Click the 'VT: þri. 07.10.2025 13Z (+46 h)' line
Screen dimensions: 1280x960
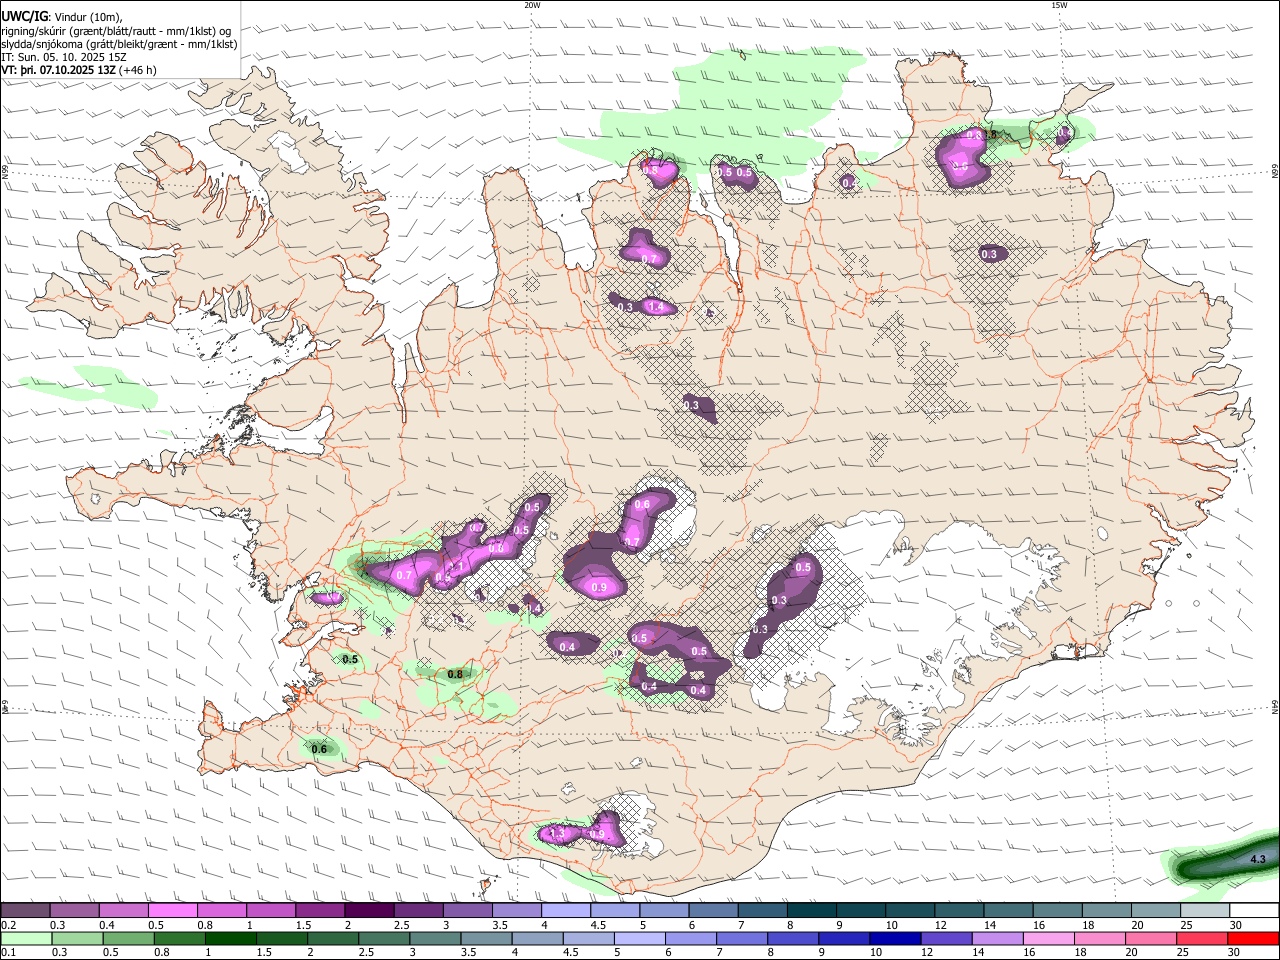(x=79, y=70)
